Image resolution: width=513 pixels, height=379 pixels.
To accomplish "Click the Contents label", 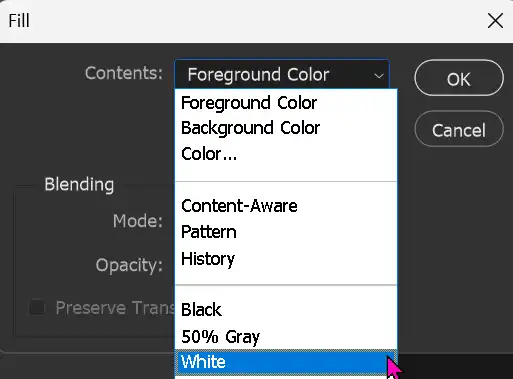I will tap(124, 73).
